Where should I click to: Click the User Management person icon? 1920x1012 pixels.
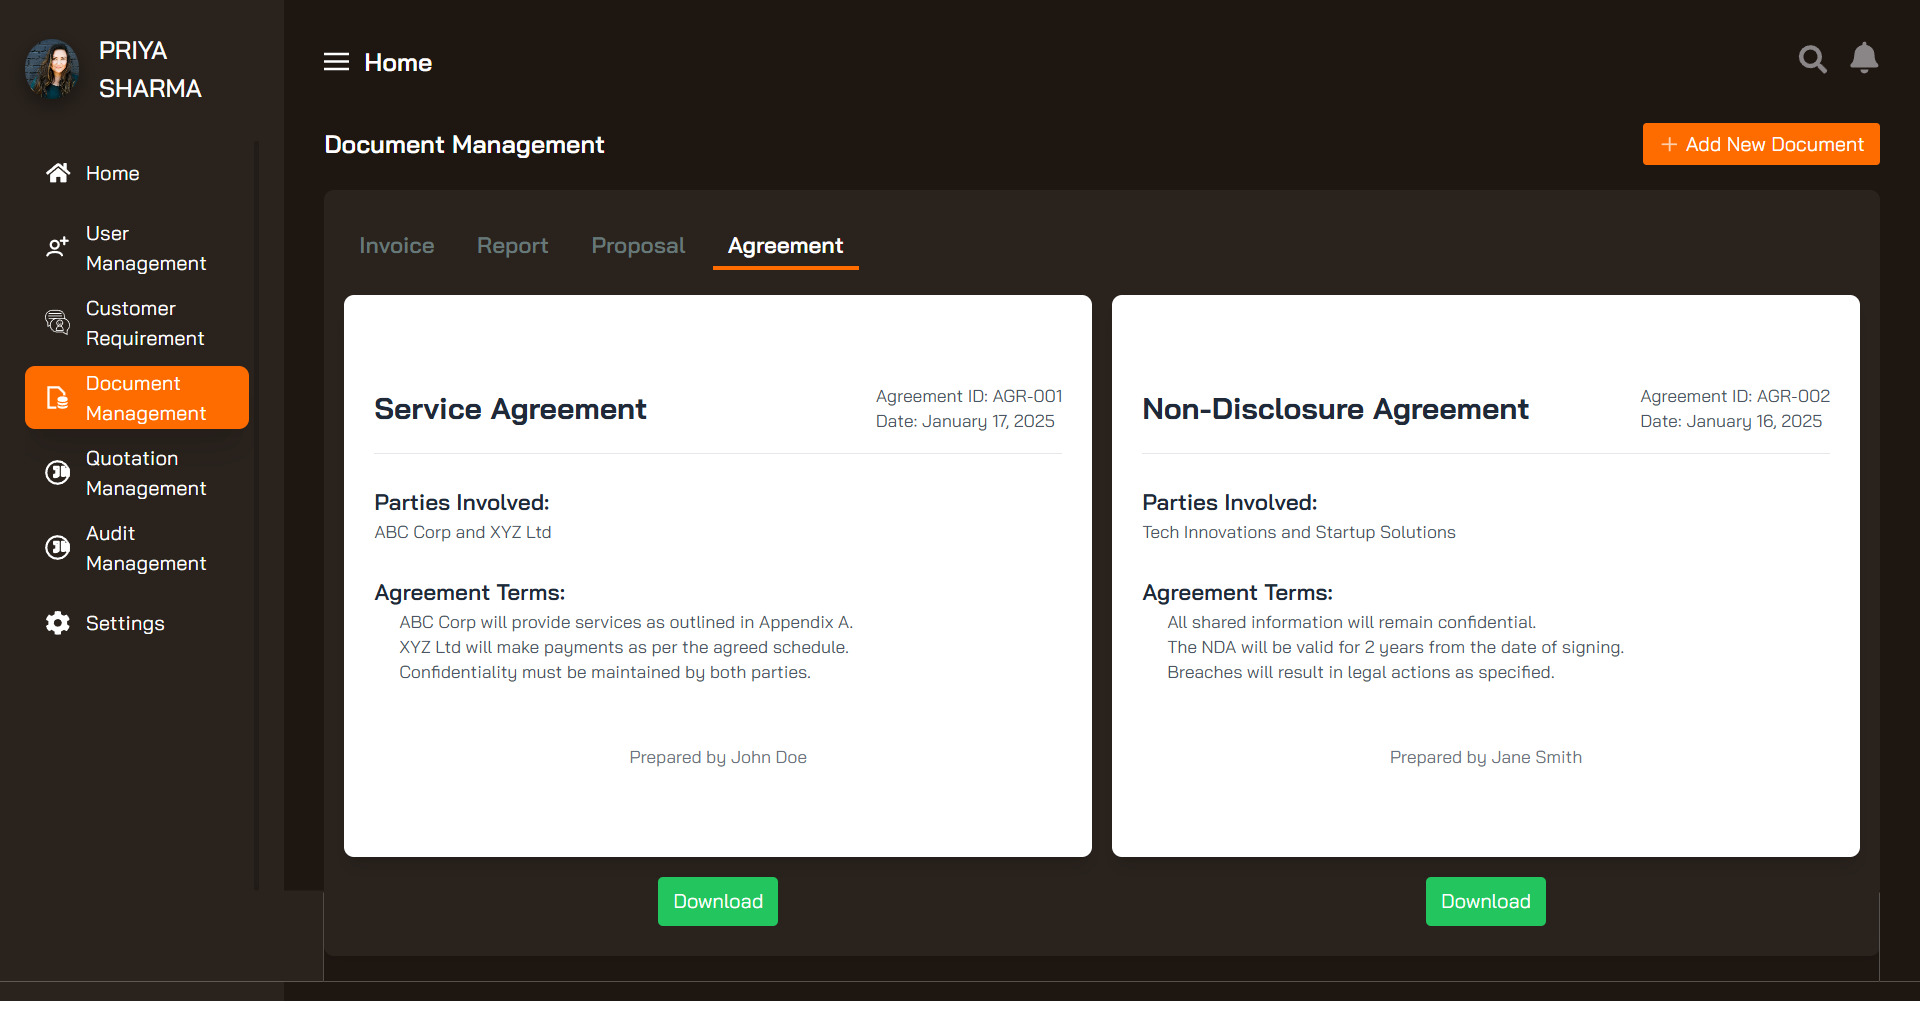click(x=58, y=247)
